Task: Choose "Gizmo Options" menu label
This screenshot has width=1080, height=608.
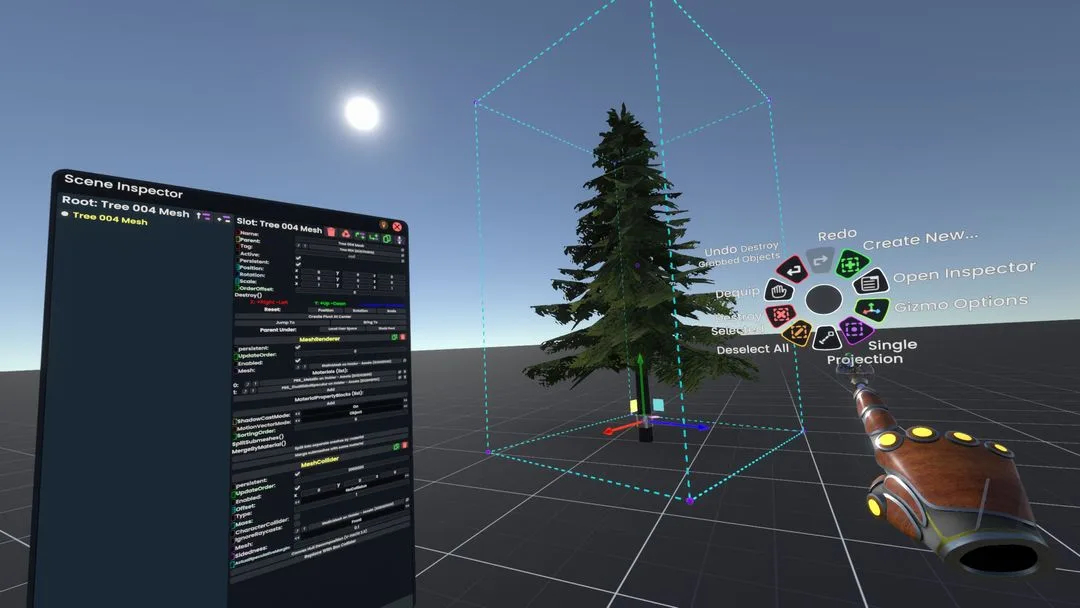Action: coord(962,304)
